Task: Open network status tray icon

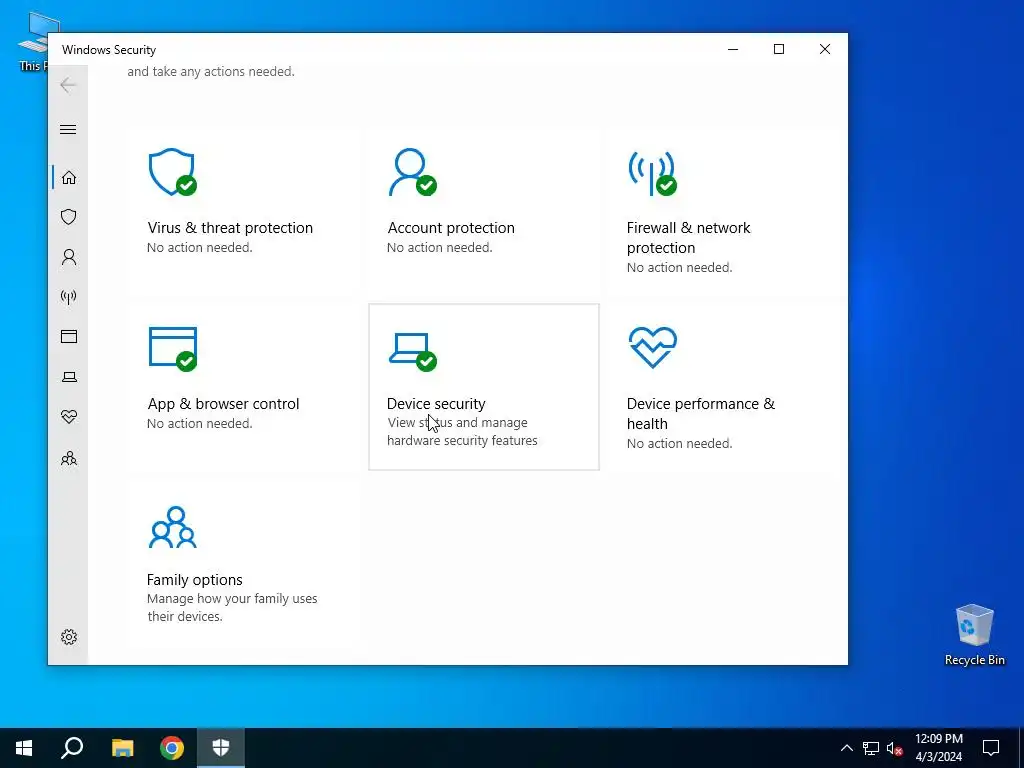Action: pos(871,748)
